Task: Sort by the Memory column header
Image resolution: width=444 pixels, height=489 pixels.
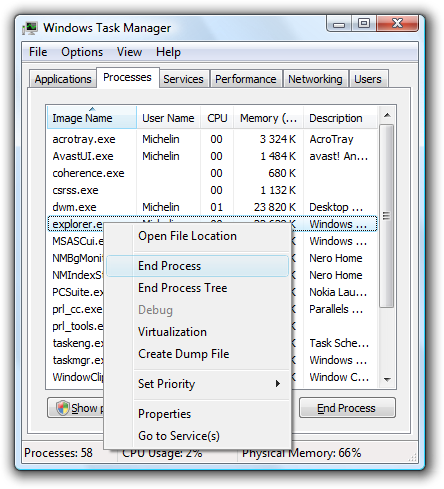Action: click(268, 118)
